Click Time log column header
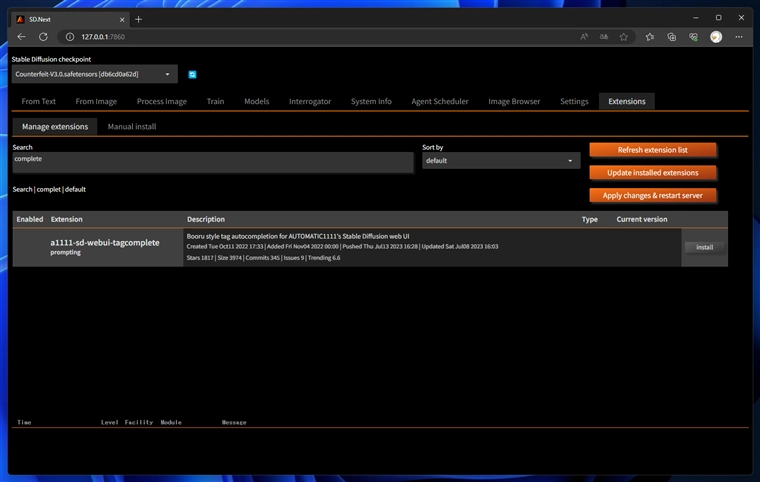This screenshot has height=482, width=760. pyautogui.click(x=24, y=422)
